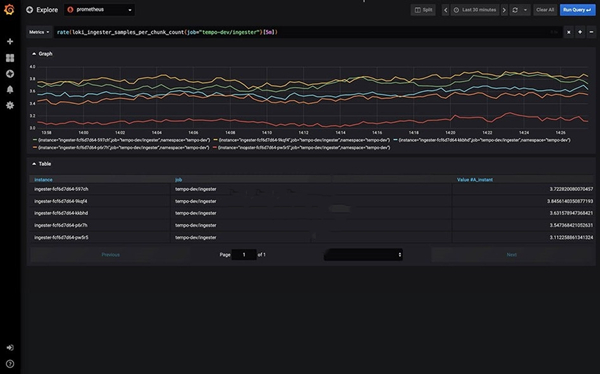Sort table by Value #A_instant column header
Image resolution: width=600 pixels, height=374 pixels.
pyautogui.click(x=474, y=180)
